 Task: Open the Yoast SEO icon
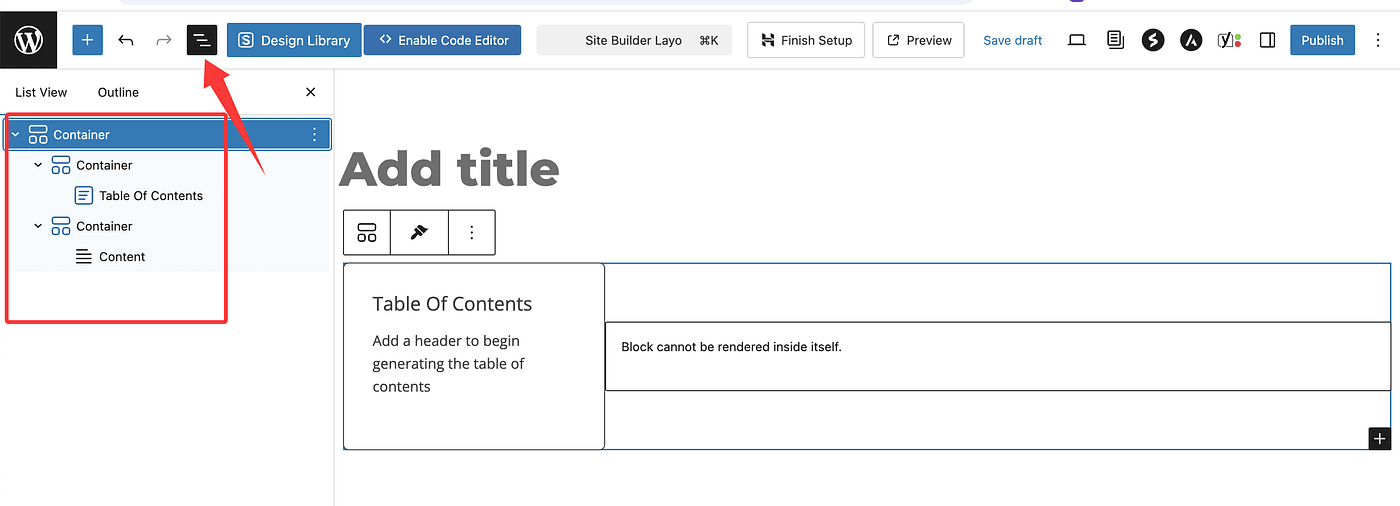tap(1229, 40)
